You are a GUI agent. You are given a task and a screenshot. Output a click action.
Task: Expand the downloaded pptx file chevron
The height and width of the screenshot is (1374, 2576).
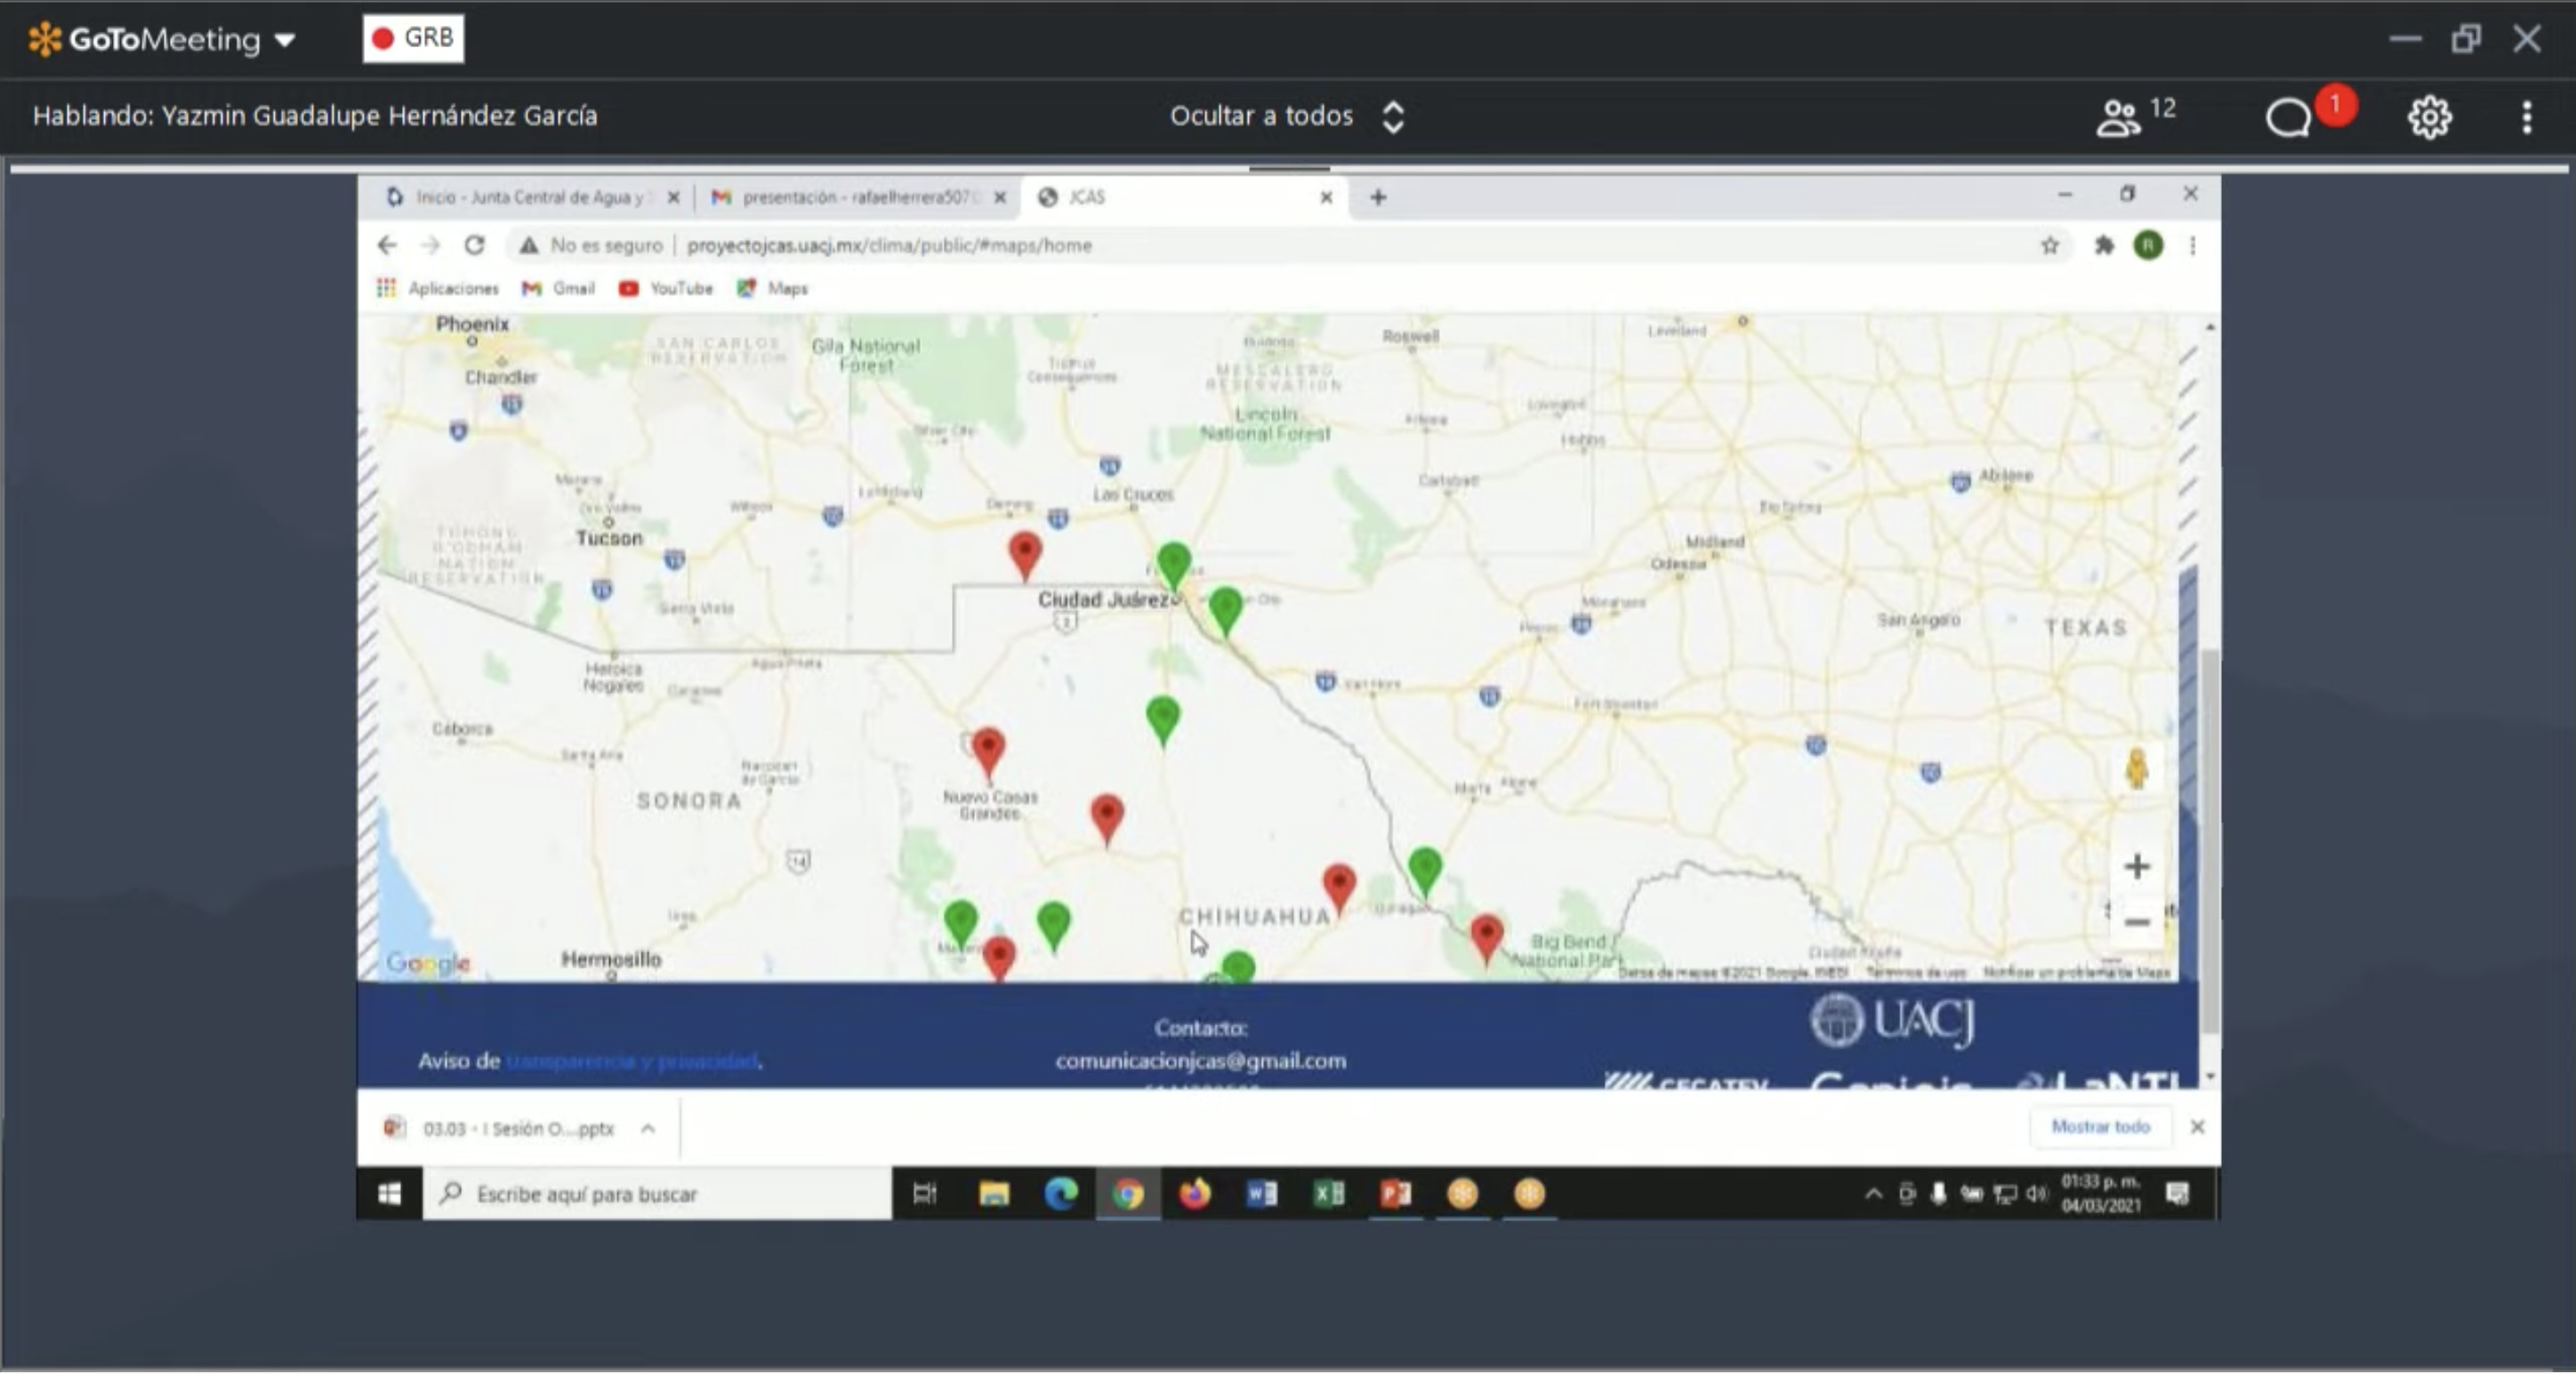click(648, 1128)
